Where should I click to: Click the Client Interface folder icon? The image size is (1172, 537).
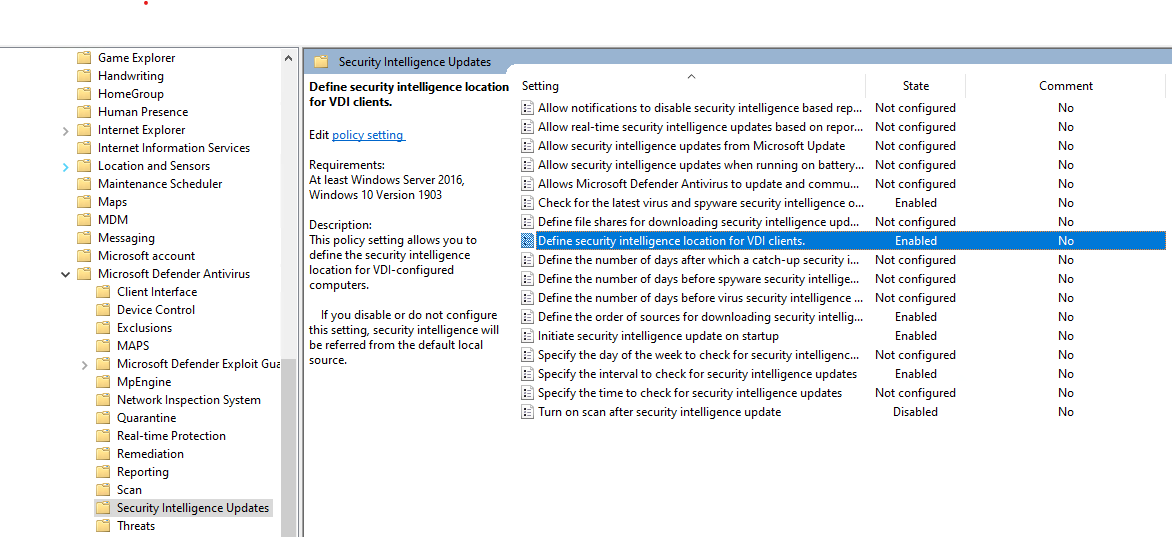[103, 292]
